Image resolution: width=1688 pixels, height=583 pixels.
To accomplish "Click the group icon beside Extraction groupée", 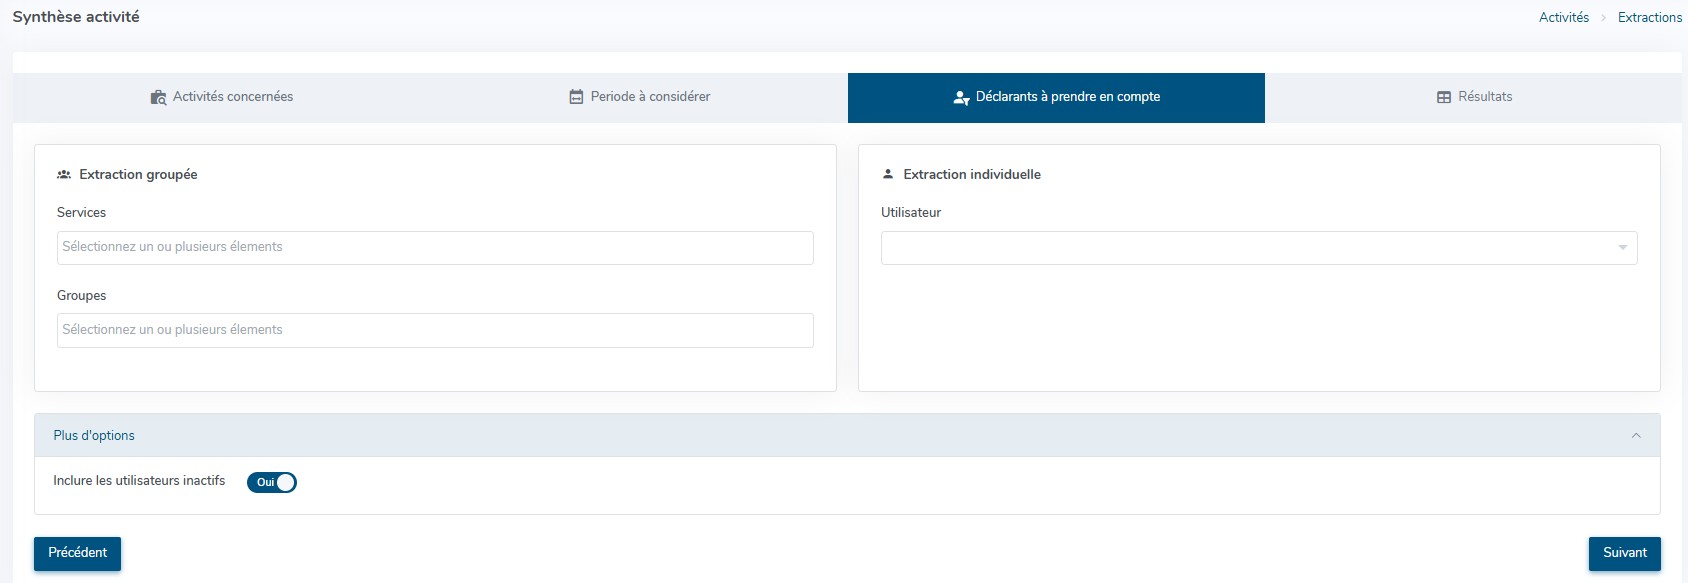I will (x=64, y=174).
